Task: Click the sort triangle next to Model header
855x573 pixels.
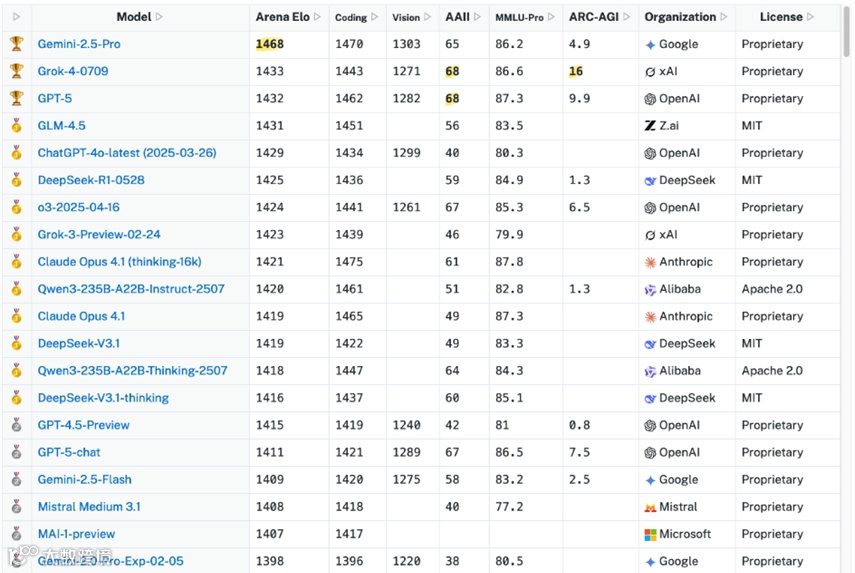Action: (159, 17)
